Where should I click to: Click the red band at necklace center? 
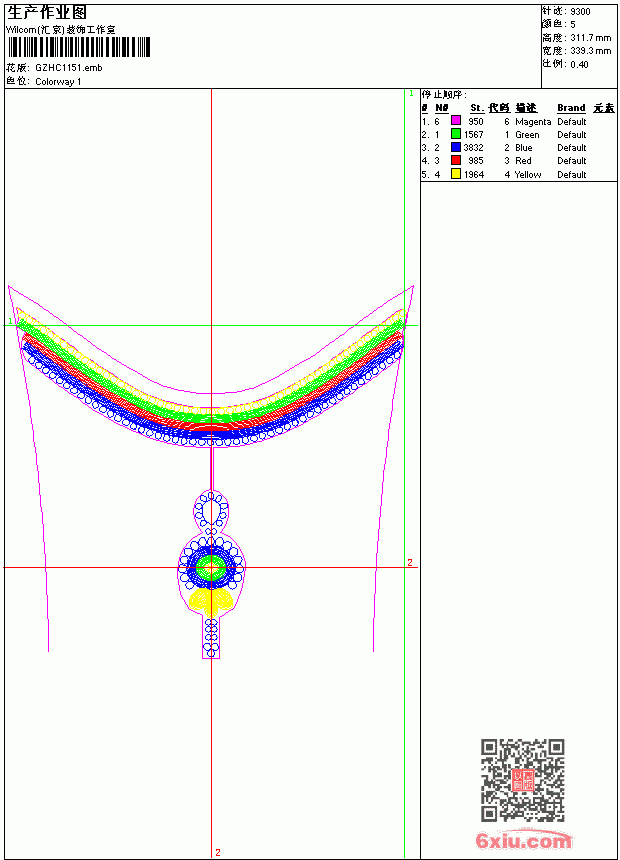click(211, 427)
